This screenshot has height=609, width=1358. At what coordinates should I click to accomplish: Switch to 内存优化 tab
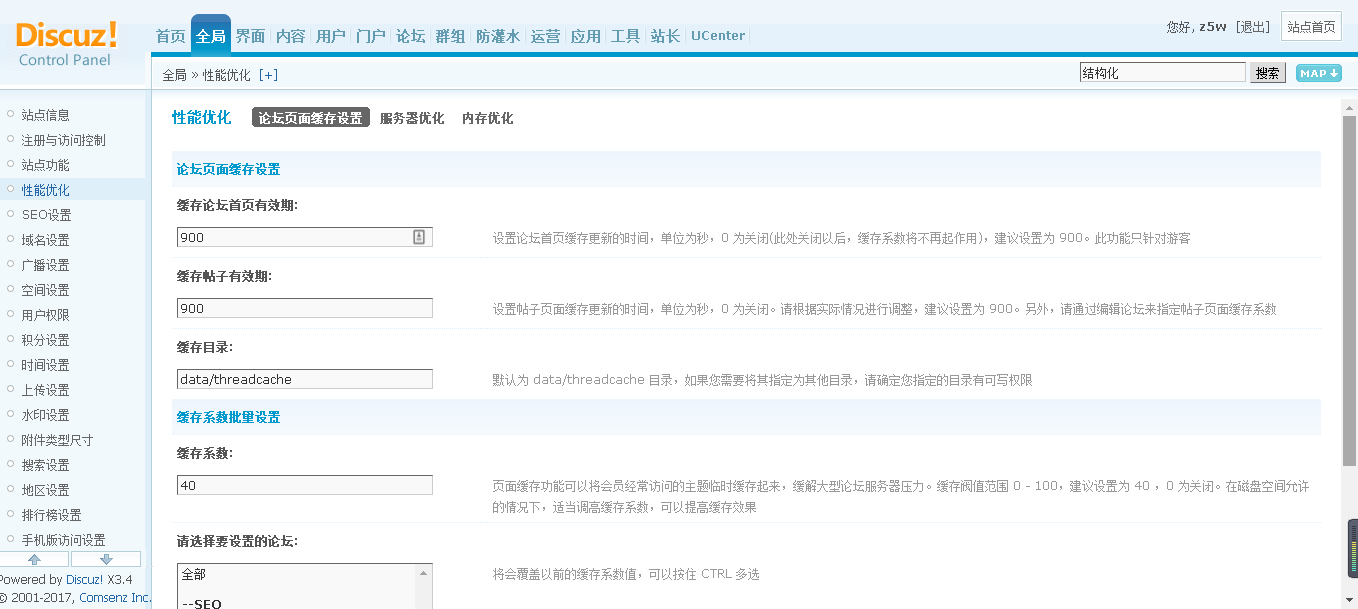click(x=487, y=118)
